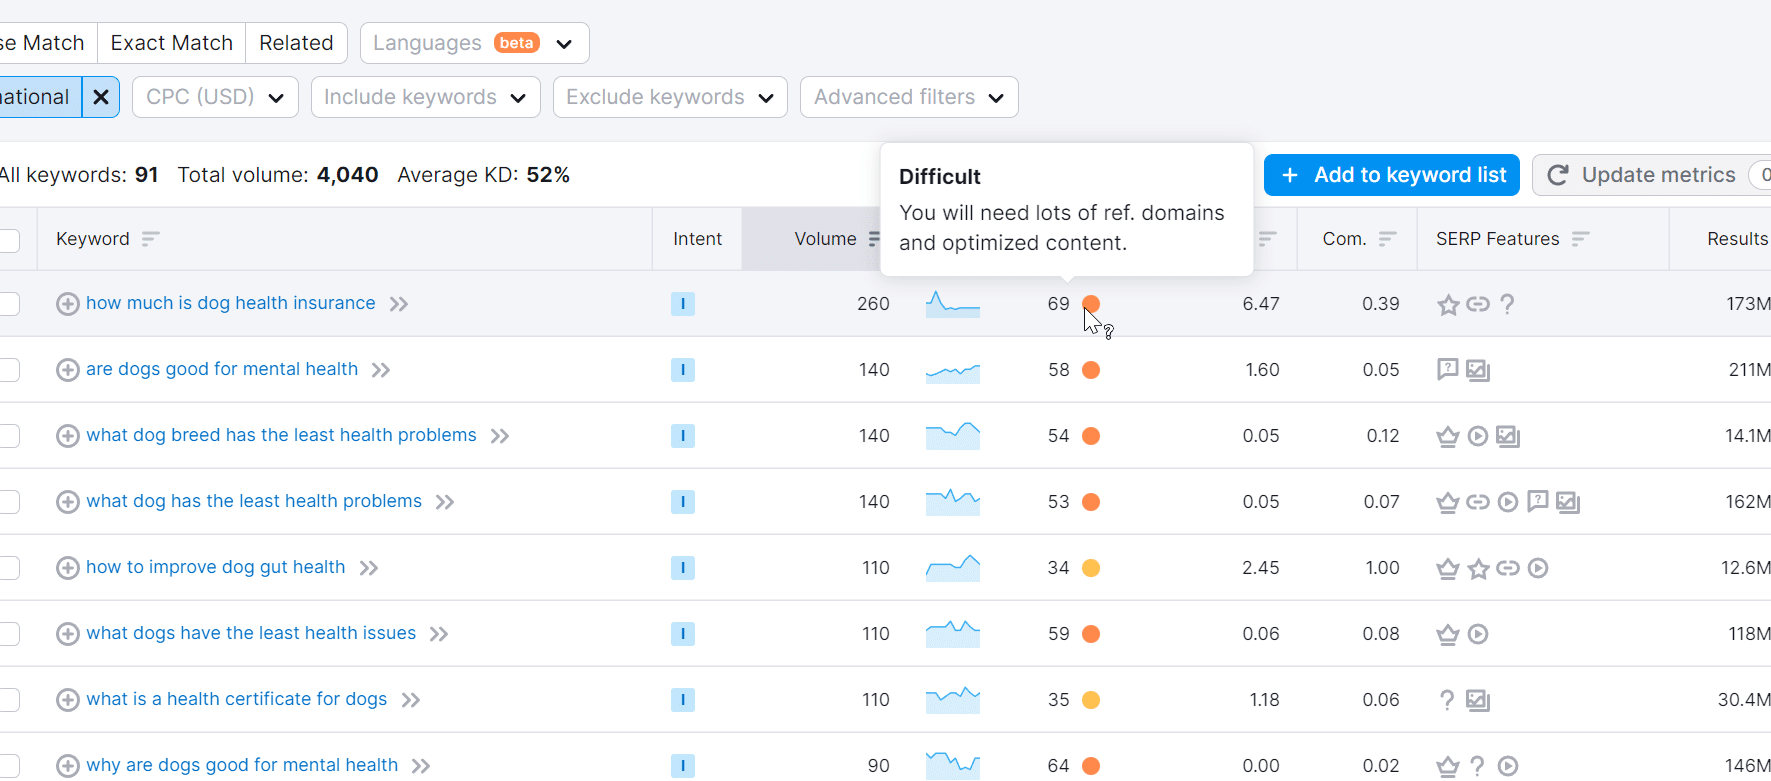Open keyword link 'why are dogs good for mental health'
Screen dimensions: 1771x781
click(x=242, y=765)
